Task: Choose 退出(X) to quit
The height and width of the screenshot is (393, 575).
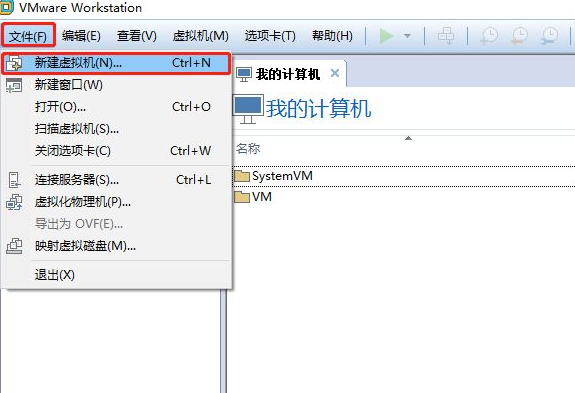Action: (116, 275)
